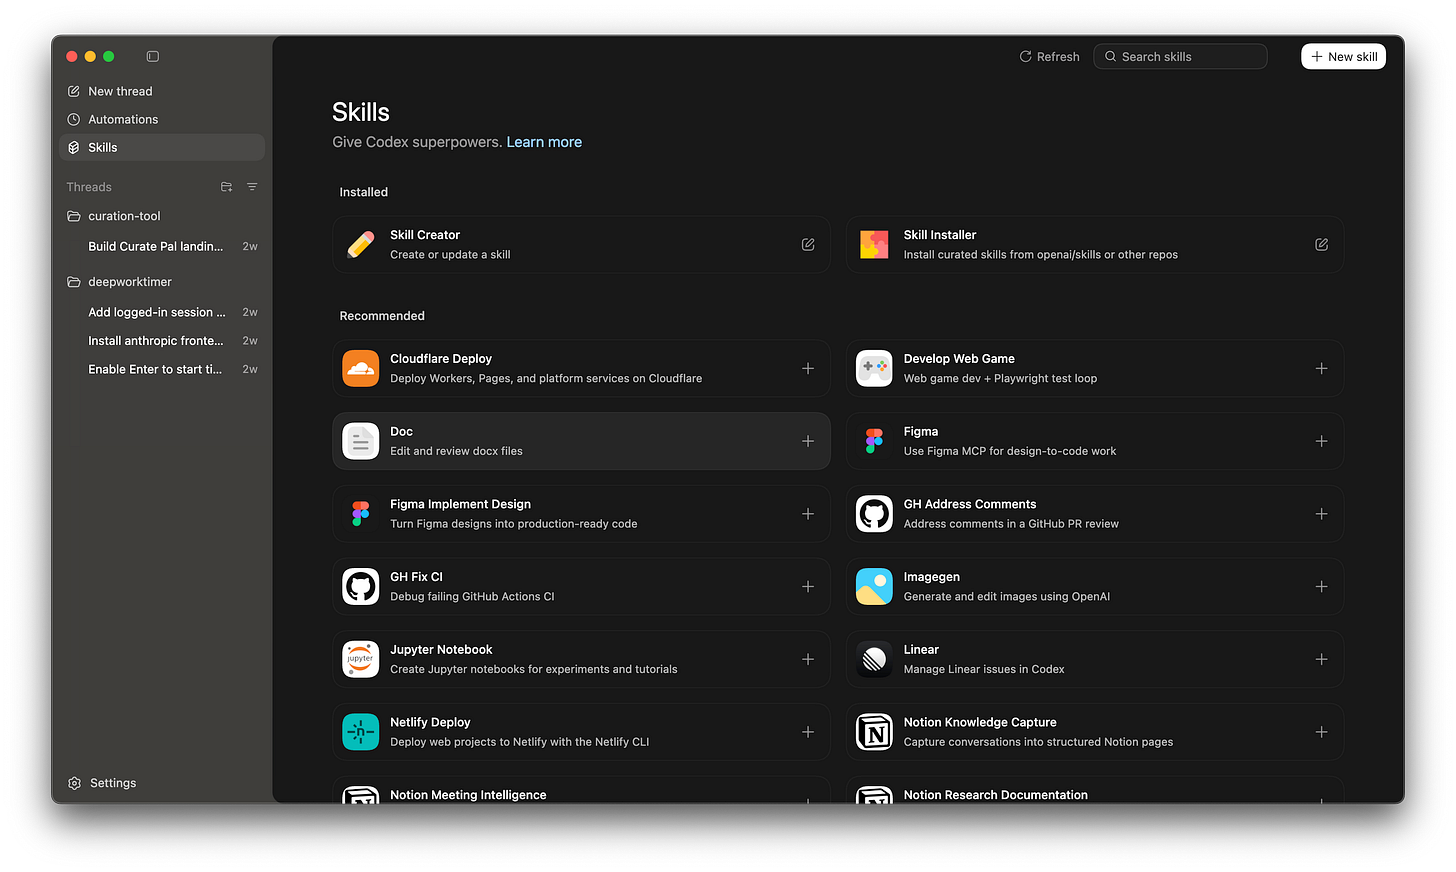Open the Notion Research Documentation card
This screenshot has width=1456, height=872.
tap(1095, 790)
